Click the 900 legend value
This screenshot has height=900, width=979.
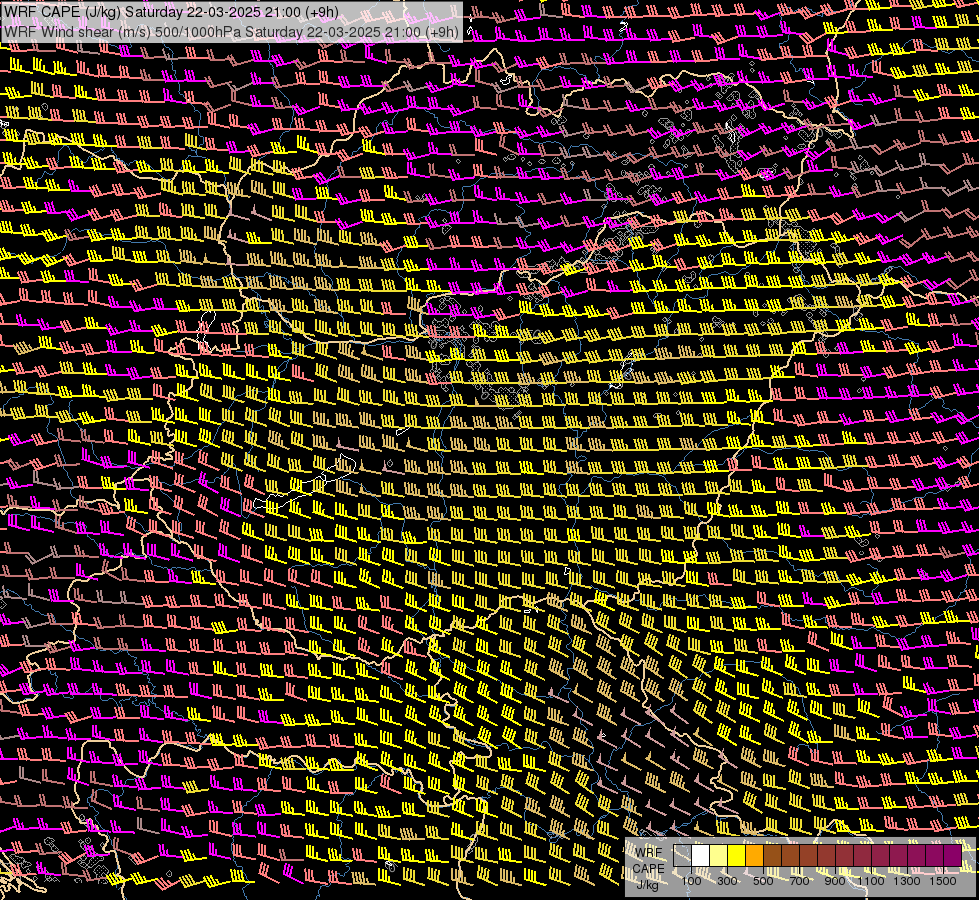point(835,881)
